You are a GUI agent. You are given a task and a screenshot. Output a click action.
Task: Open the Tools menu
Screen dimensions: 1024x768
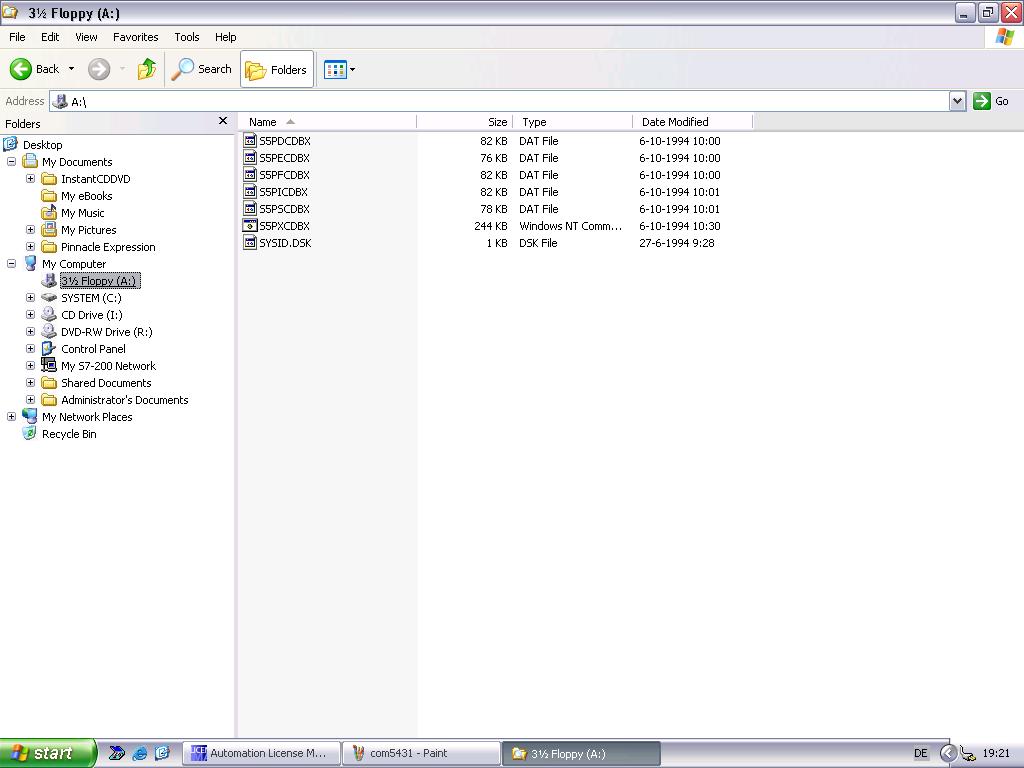coord(187,37)
